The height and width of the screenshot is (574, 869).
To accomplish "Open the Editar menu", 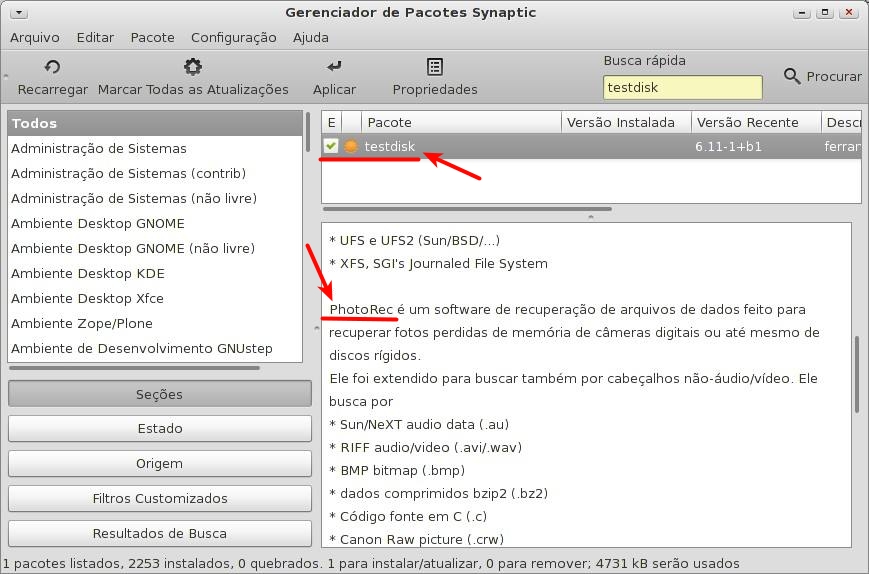I will pos(95,38).
